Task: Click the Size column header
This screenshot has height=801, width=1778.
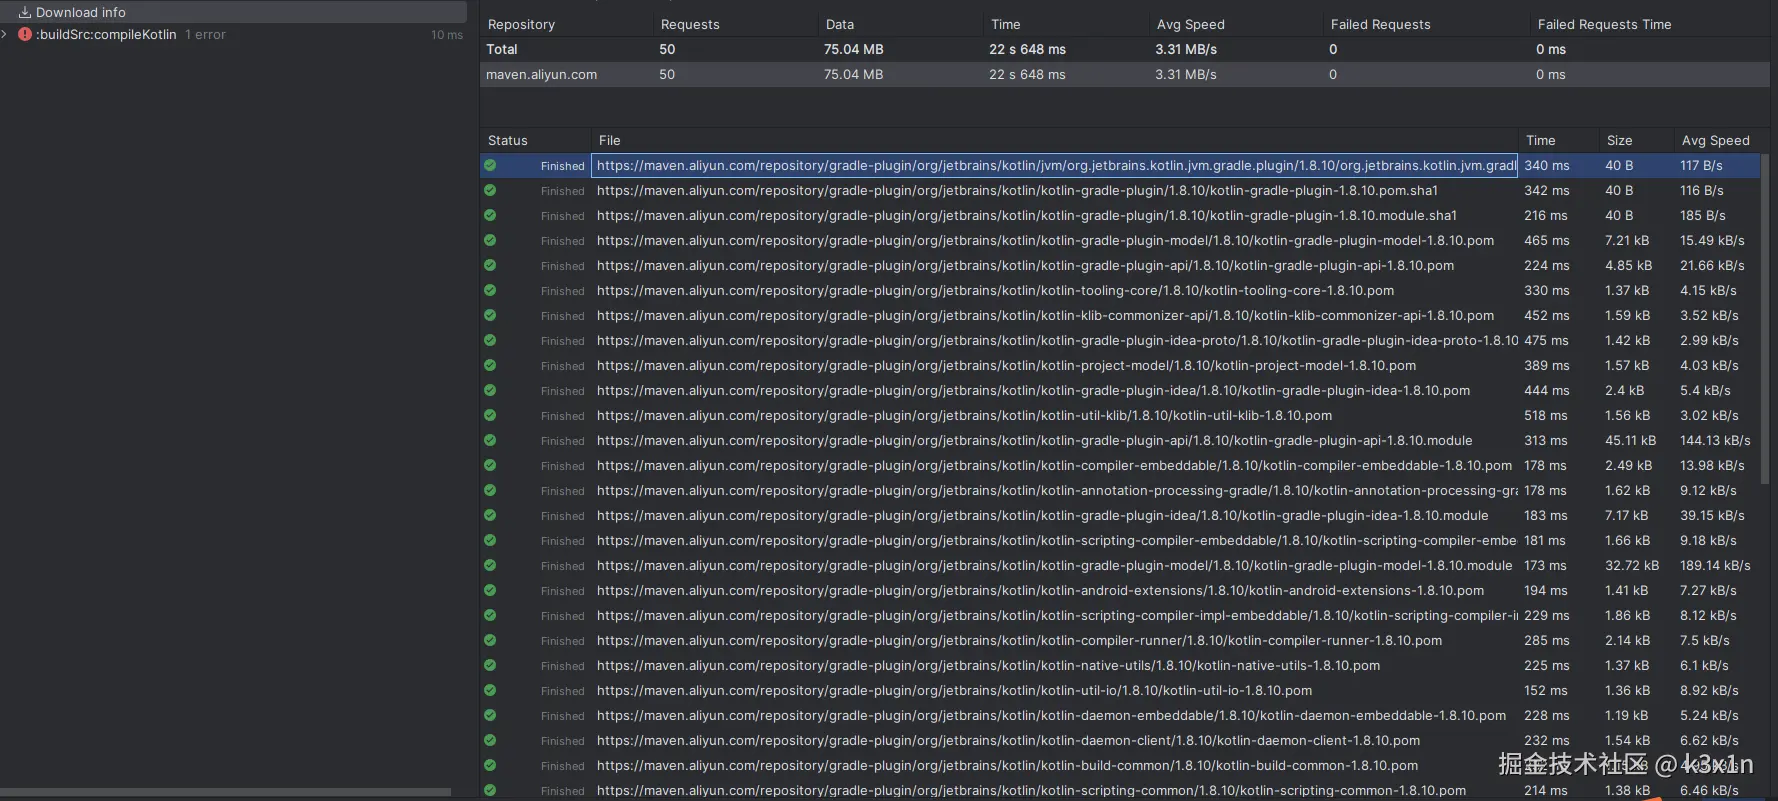Action: (x=1620, y=140)
